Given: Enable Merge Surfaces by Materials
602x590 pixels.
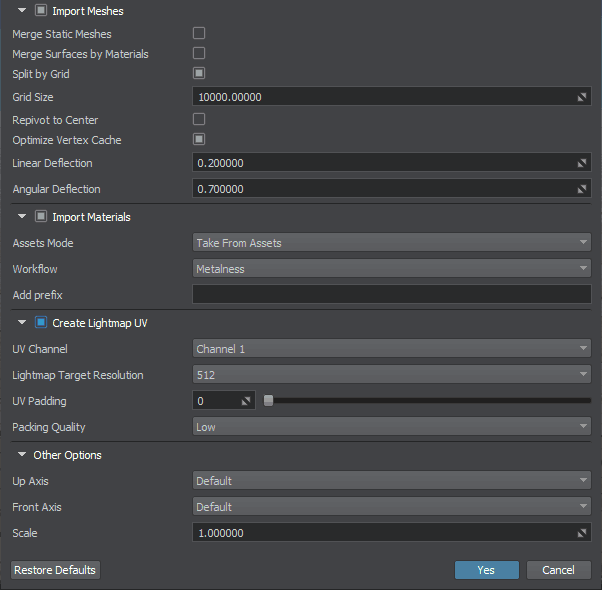Looking at the screenshot, I should click(199, 53).
